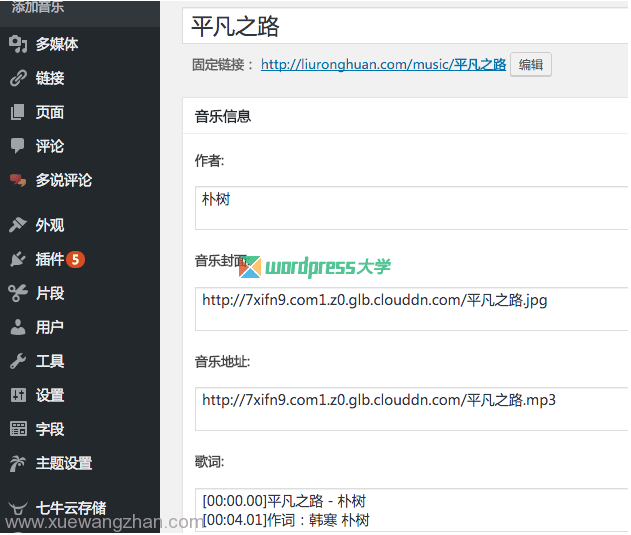
Task: Click the 多说评论 chat icon
Action: coord(18,180)
